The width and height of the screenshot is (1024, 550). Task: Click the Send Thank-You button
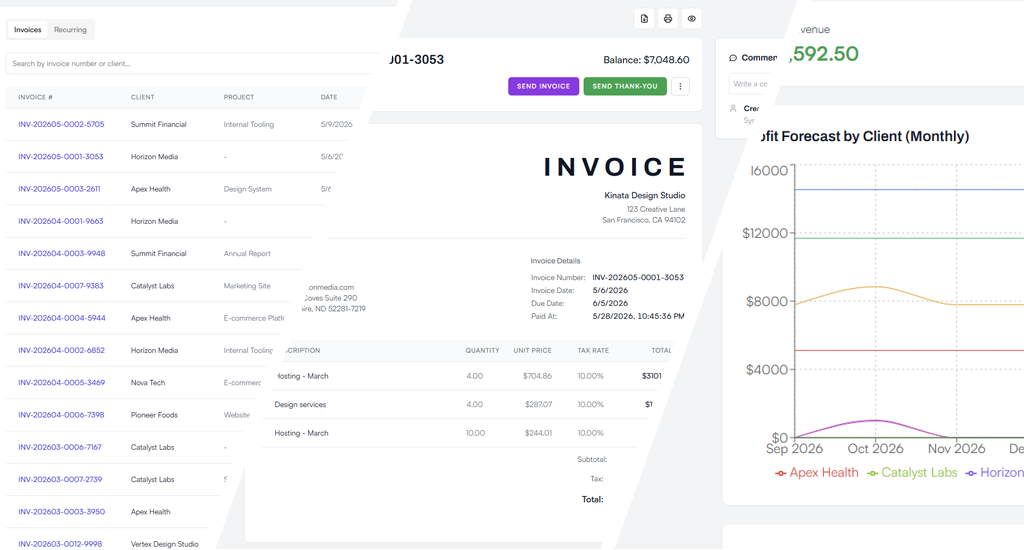(625, 86)
